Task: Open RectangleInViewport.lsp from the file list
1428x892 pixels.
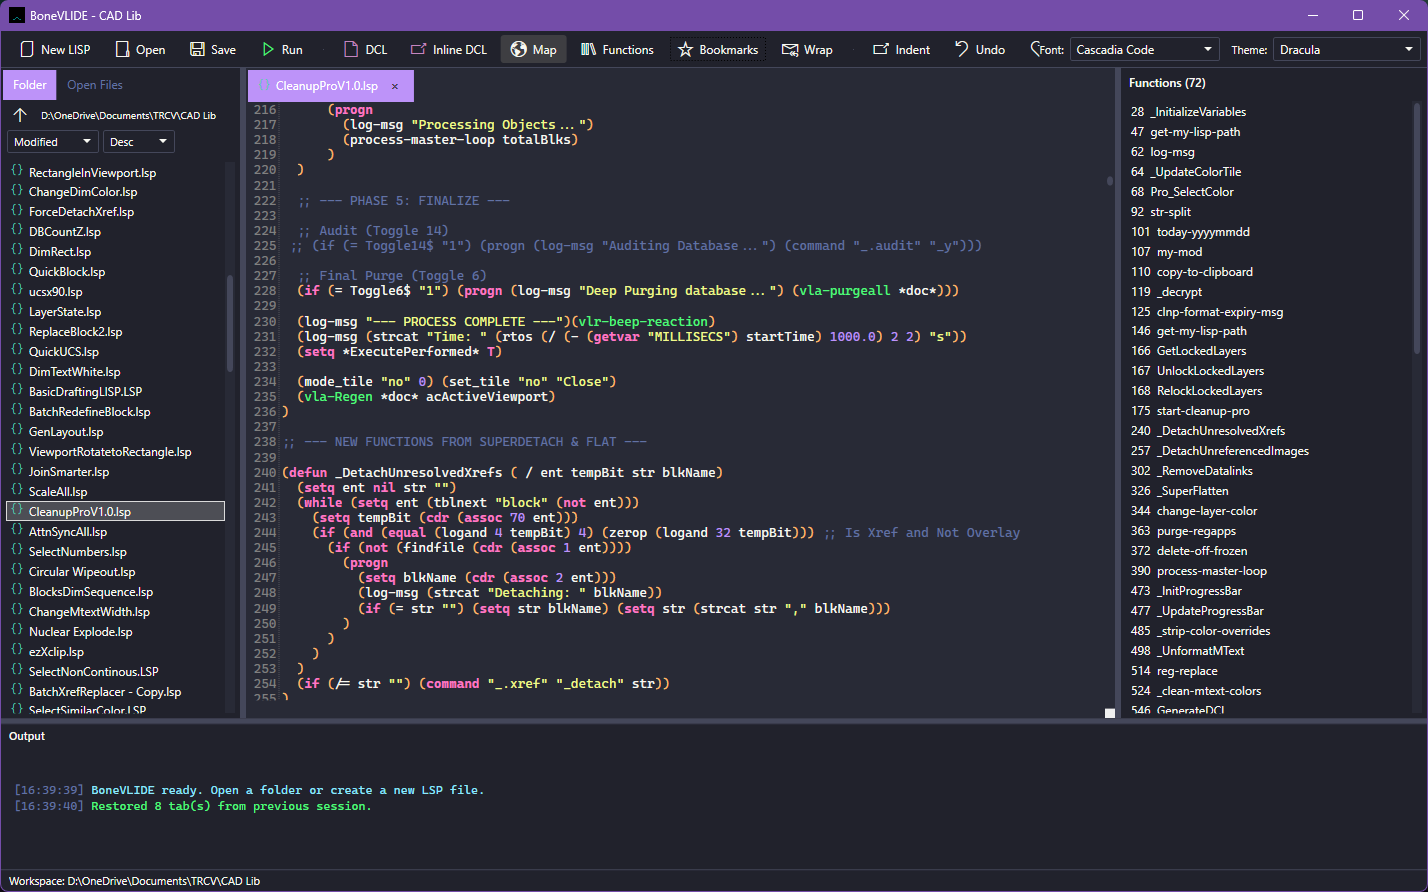Action: click(92, 172)
